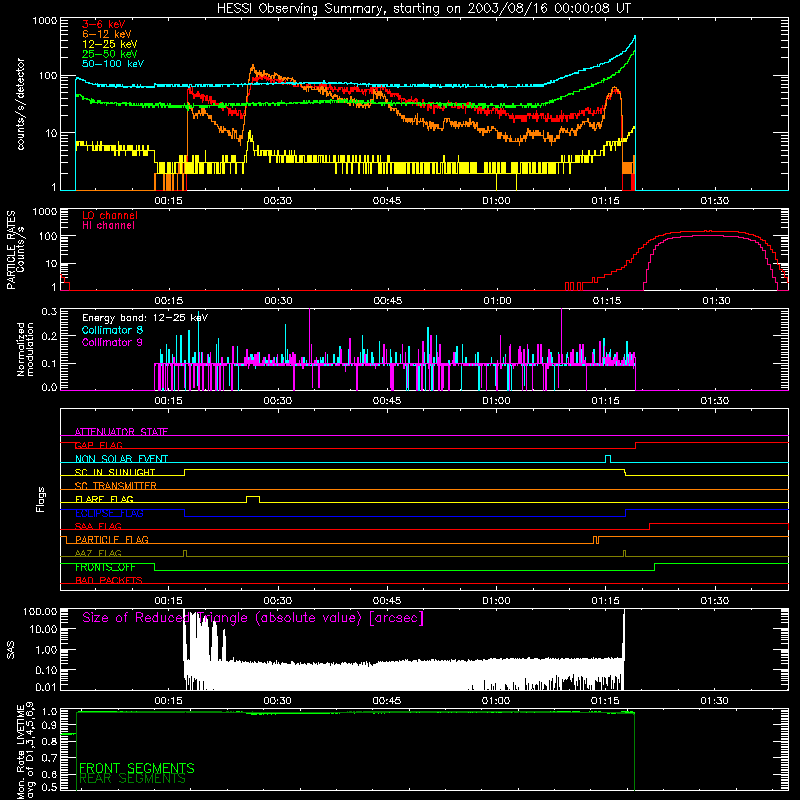
Task: Select the 6-12 keV legend label
Action: point(107,34)
